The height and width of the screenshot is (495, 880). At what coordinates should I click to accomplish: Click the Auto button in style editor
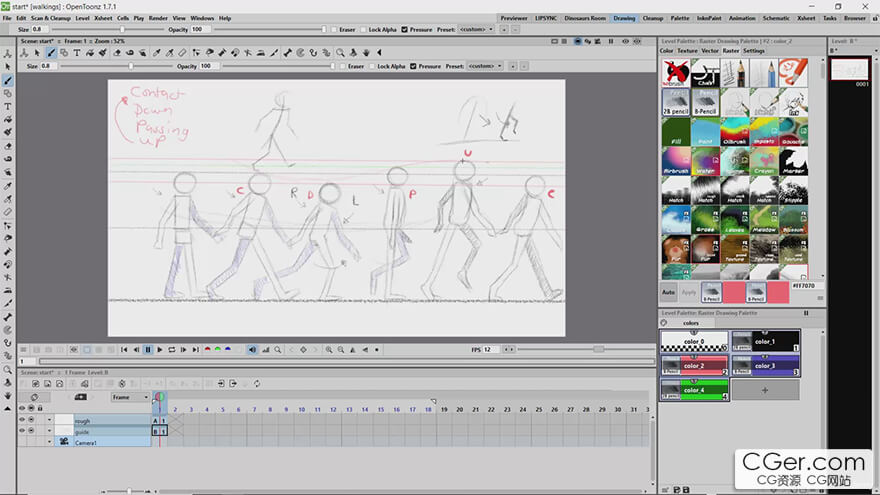pos(669,292)
